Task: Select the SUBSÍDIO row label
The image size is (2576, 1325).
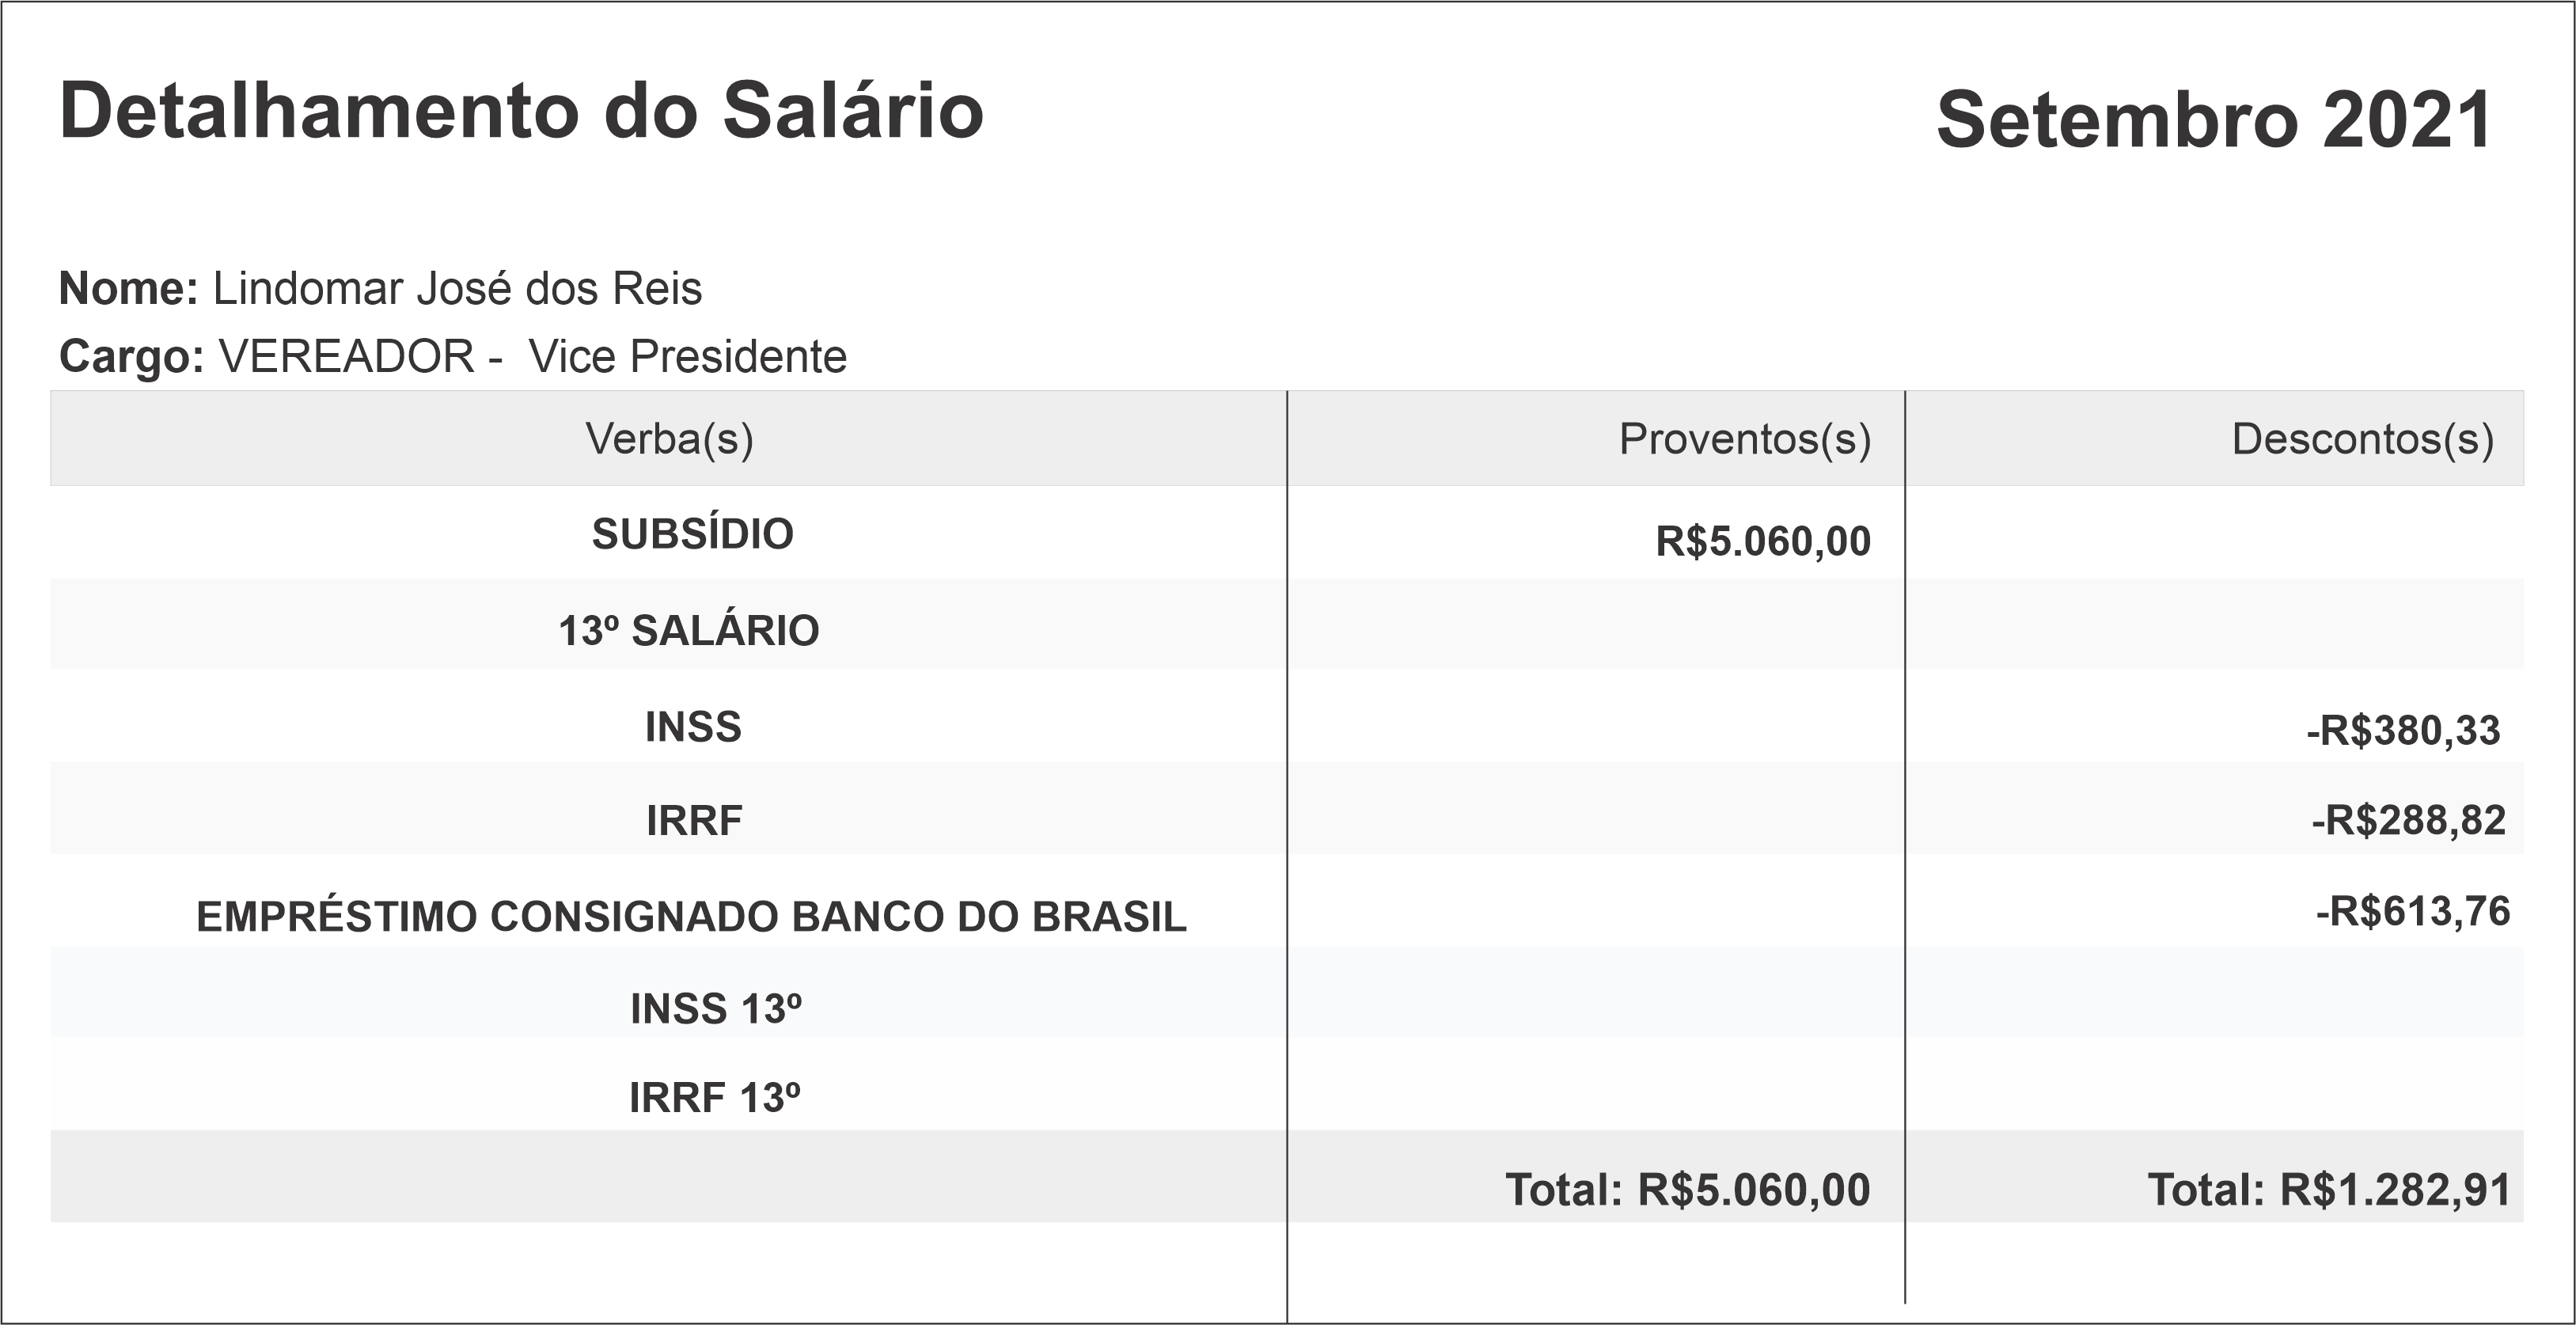Action: pyautogui.click(x=692, y=533)
